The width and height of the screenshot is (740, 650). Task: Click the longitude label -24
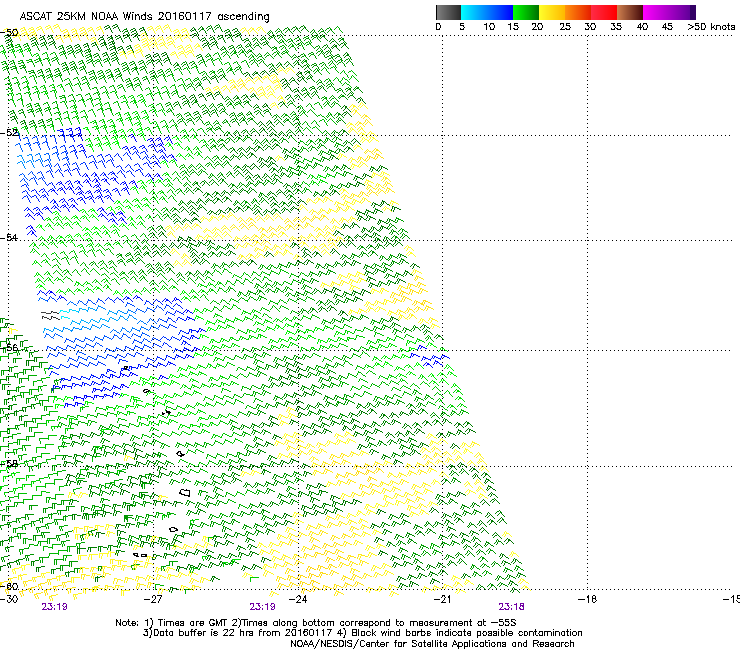tap(298, 599)
